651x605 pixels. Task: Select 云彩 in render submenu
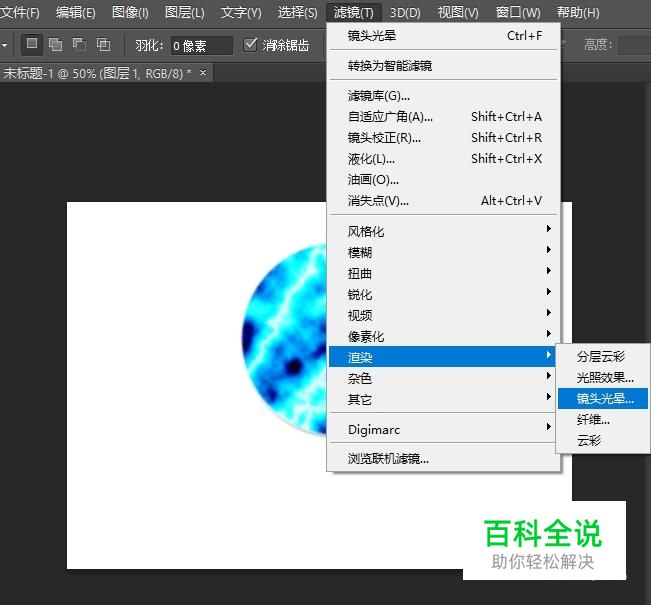603,441
